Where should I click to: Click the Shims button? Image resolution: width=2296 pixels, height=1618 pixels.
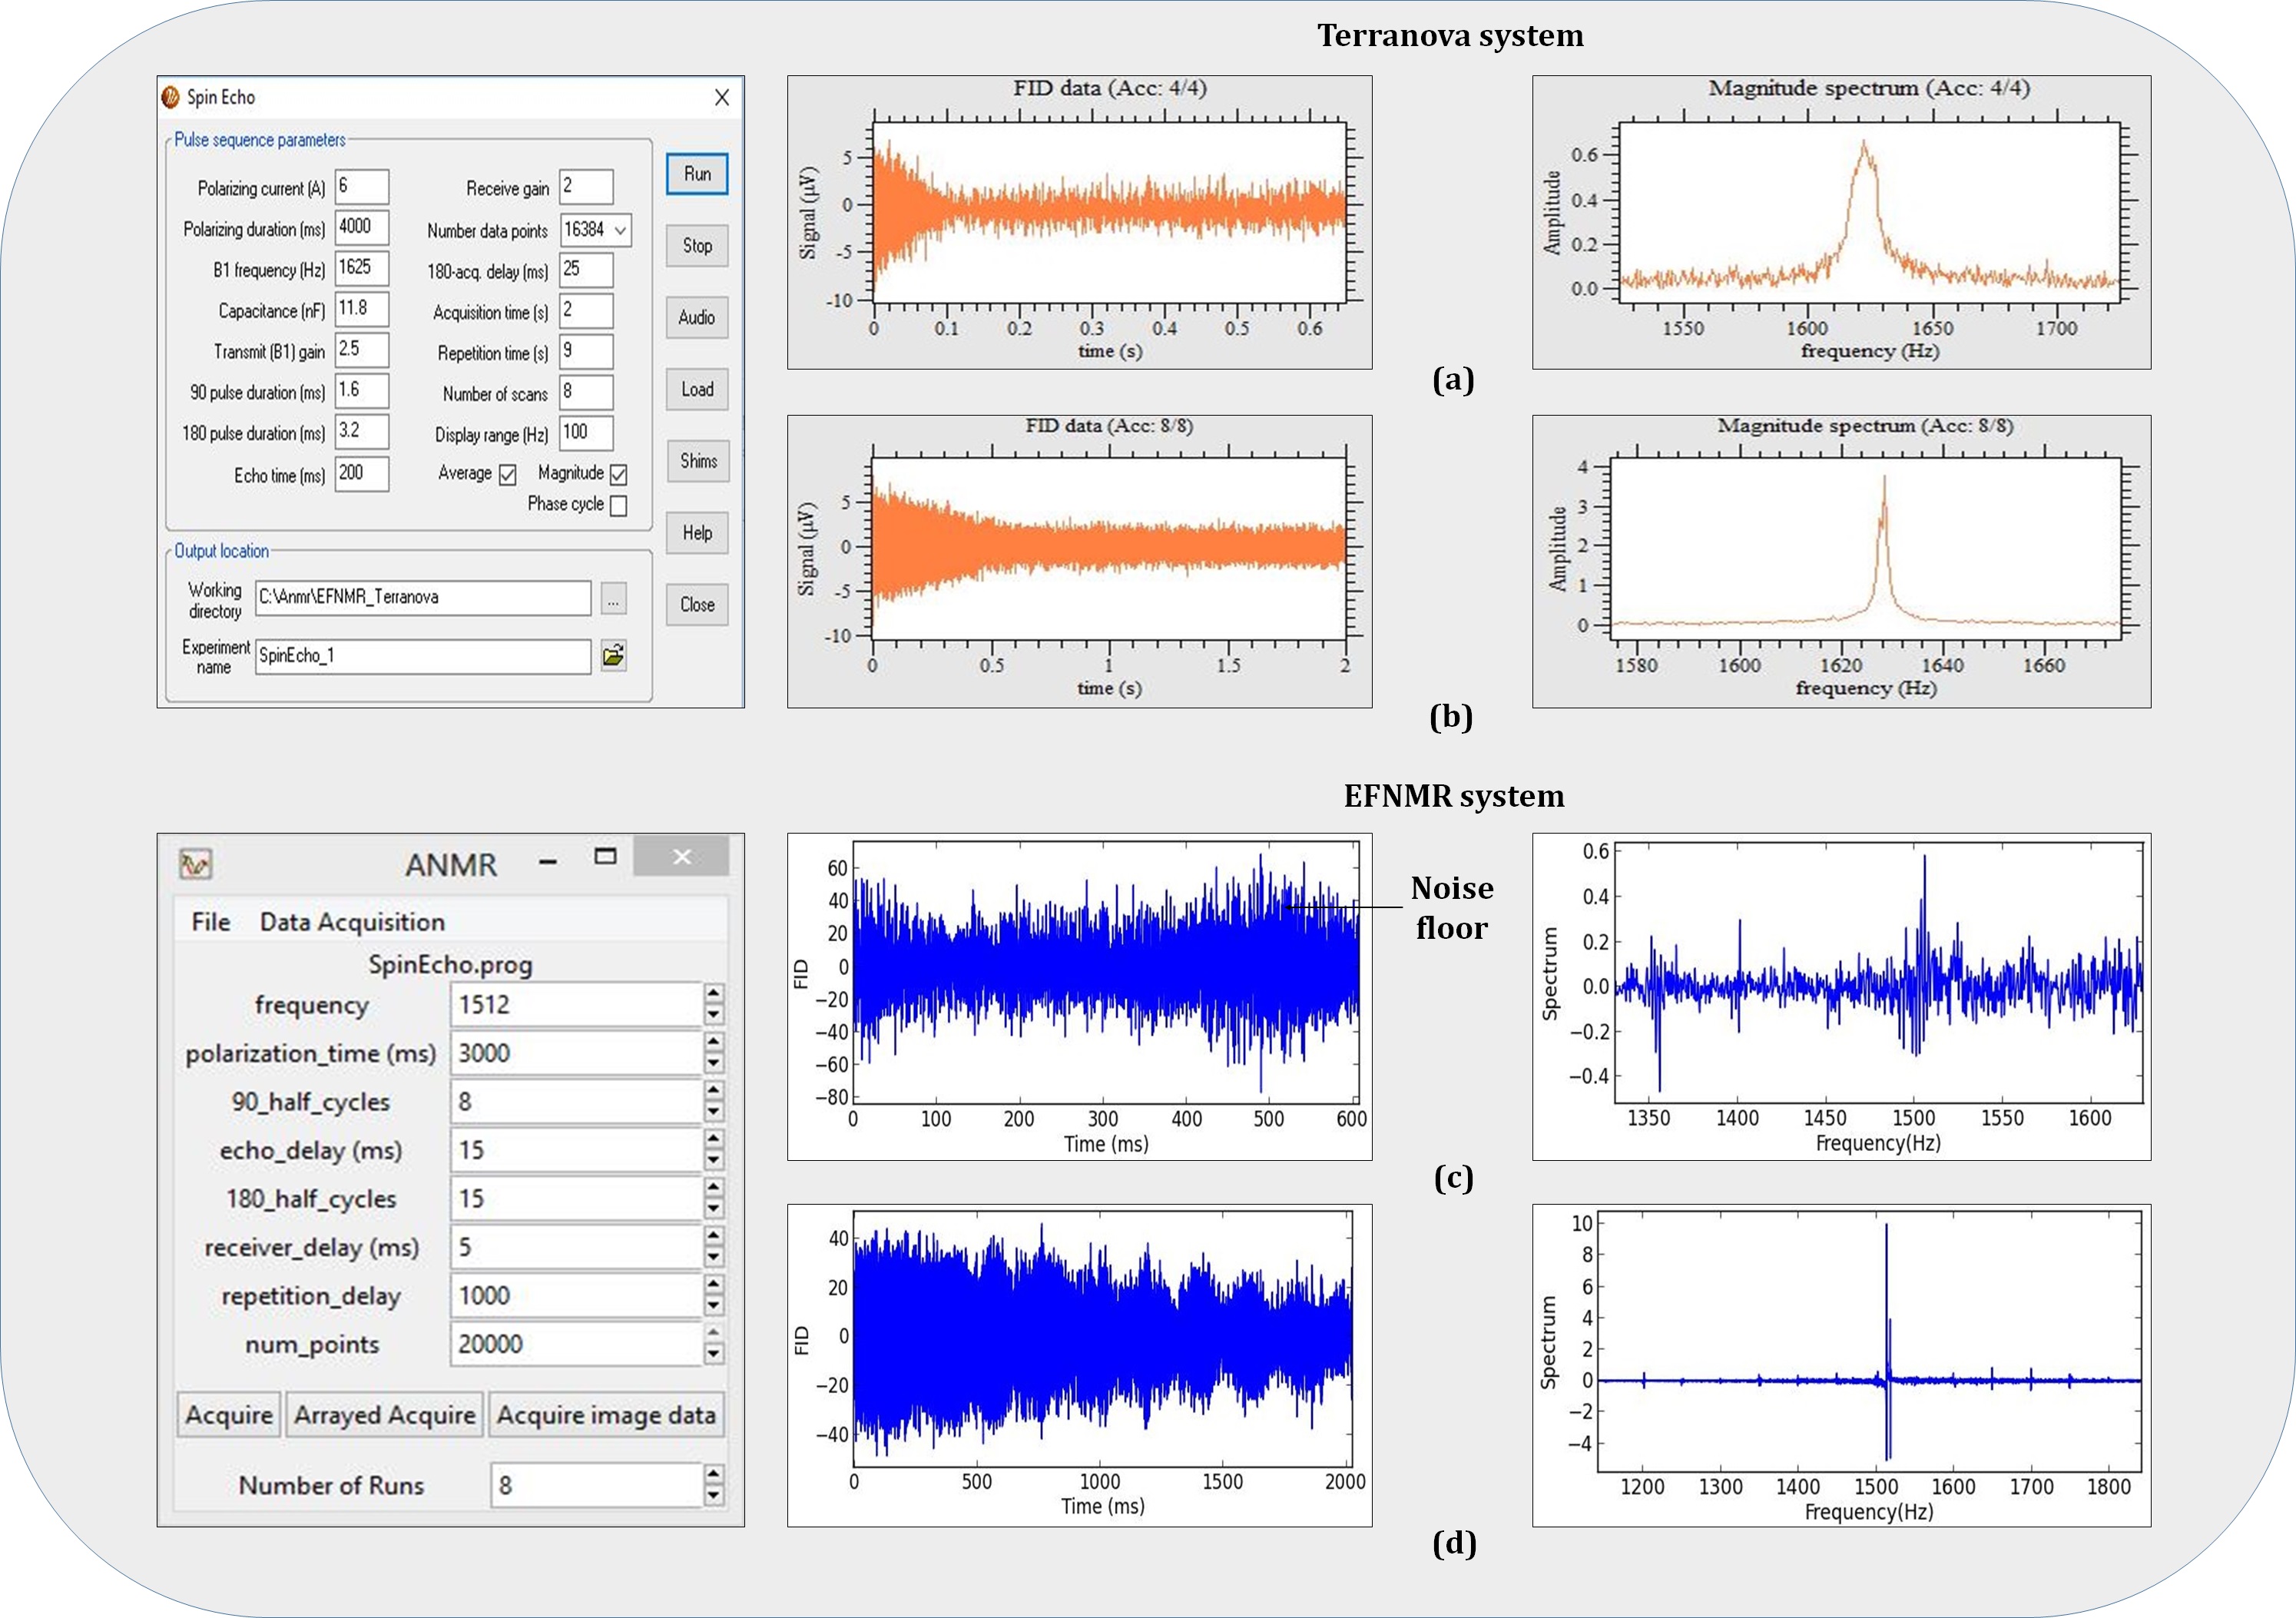(x=698, y=461)
